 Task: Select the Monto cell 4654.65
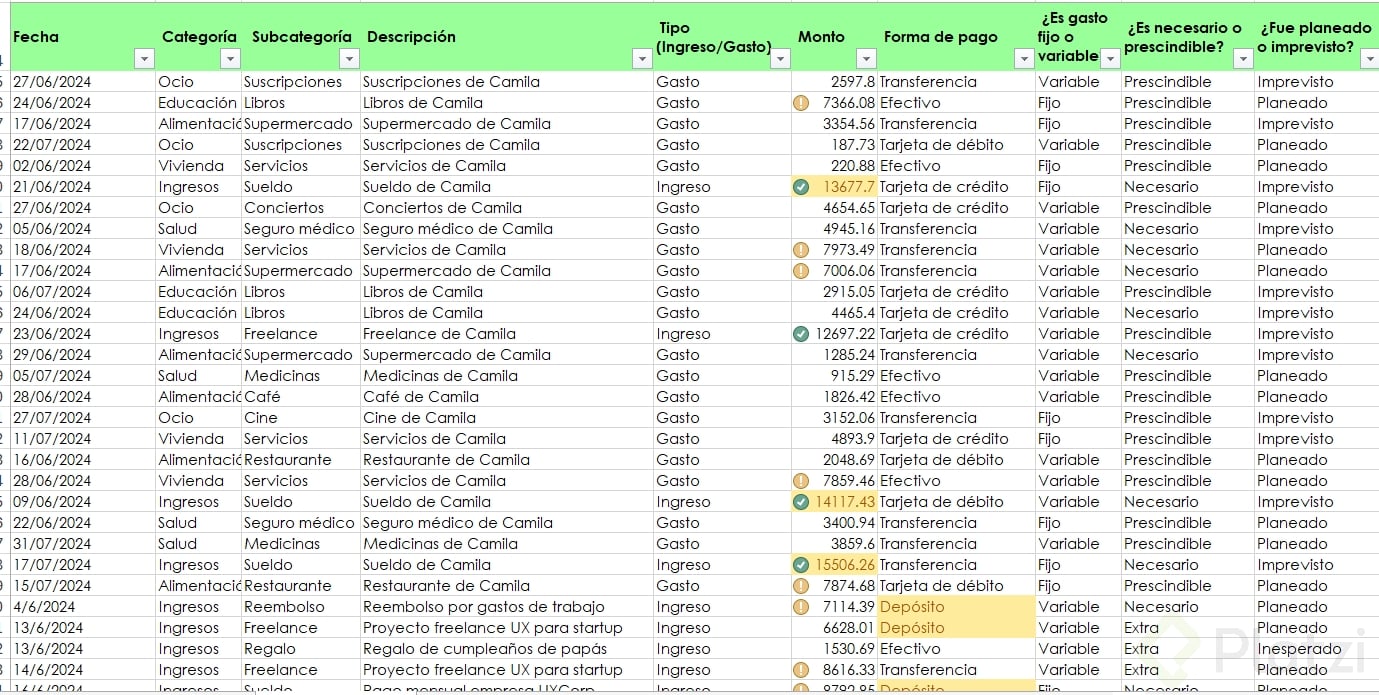pos(834,208)
